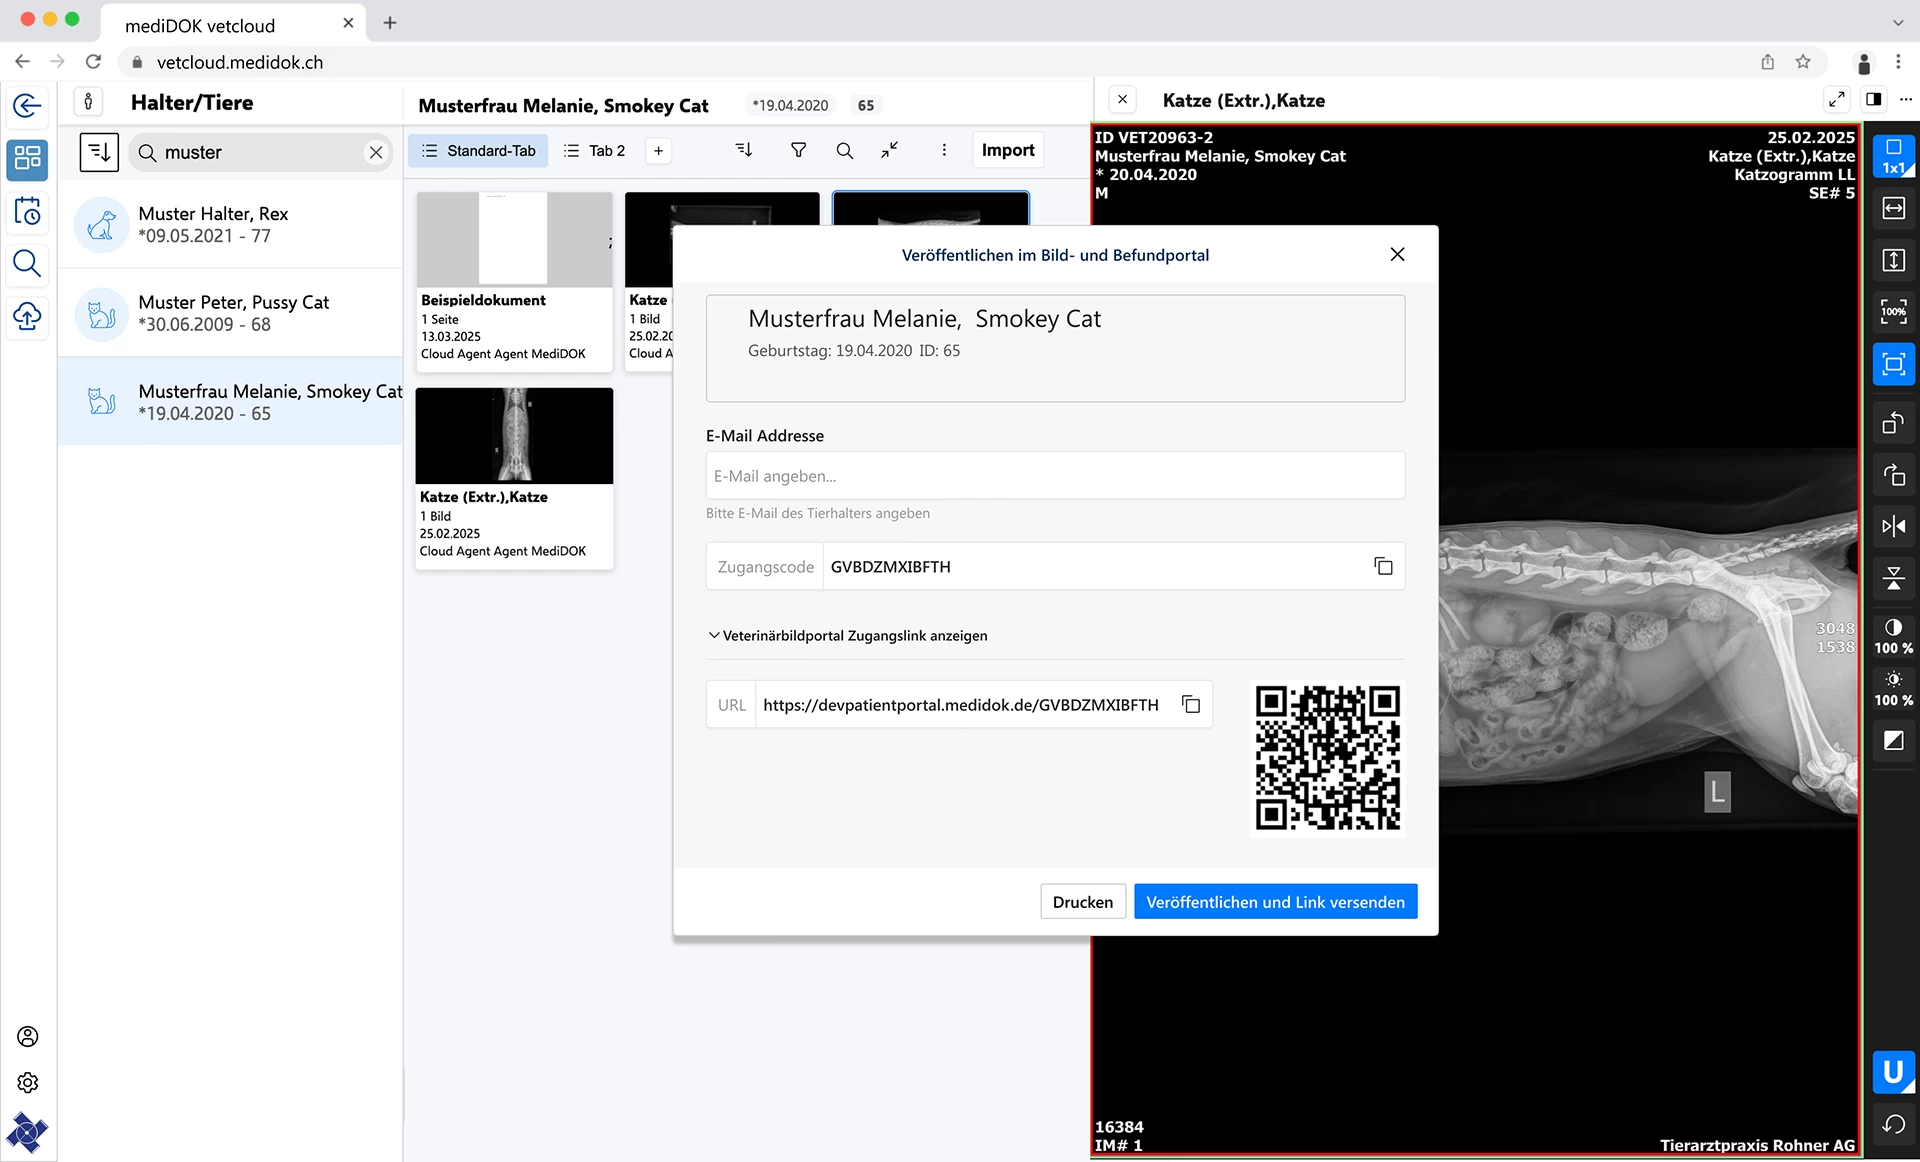Click the collapse arrows icon in toolbar
The image size is (1920, 1162).
pyautogui.click(x=890, y=150)
